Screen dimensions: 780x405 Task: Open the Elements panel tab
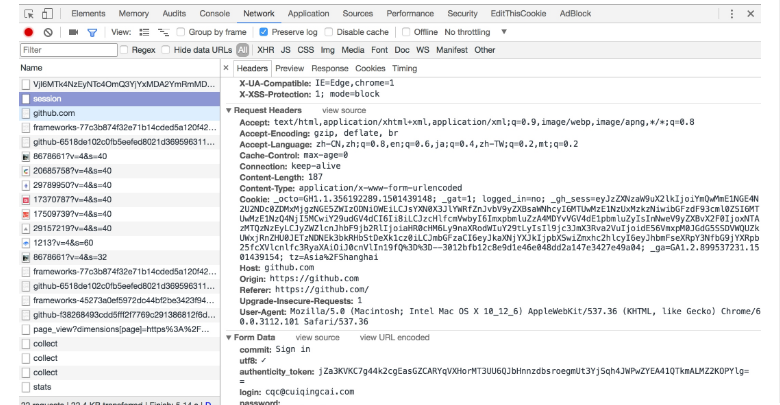point(88,14)
